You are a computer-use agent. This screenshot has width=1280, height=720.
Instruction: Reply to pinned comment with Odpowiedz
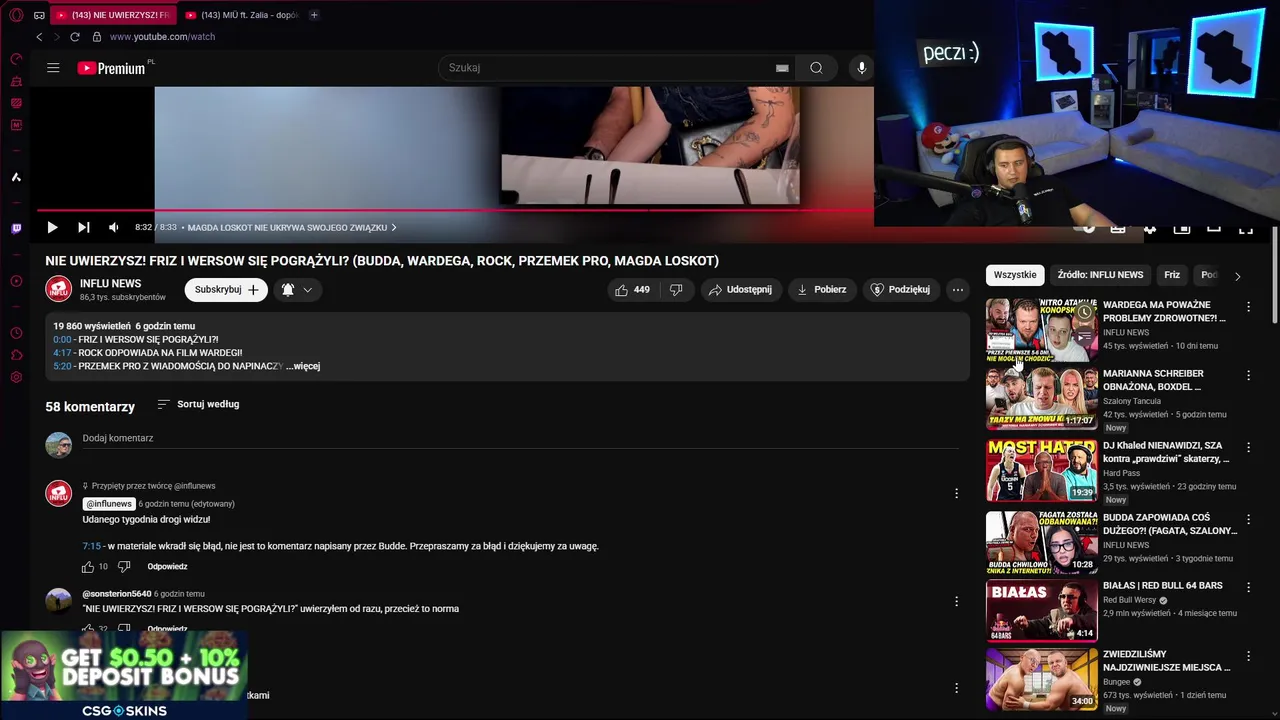pyautogui.click(x=167, y=567)
